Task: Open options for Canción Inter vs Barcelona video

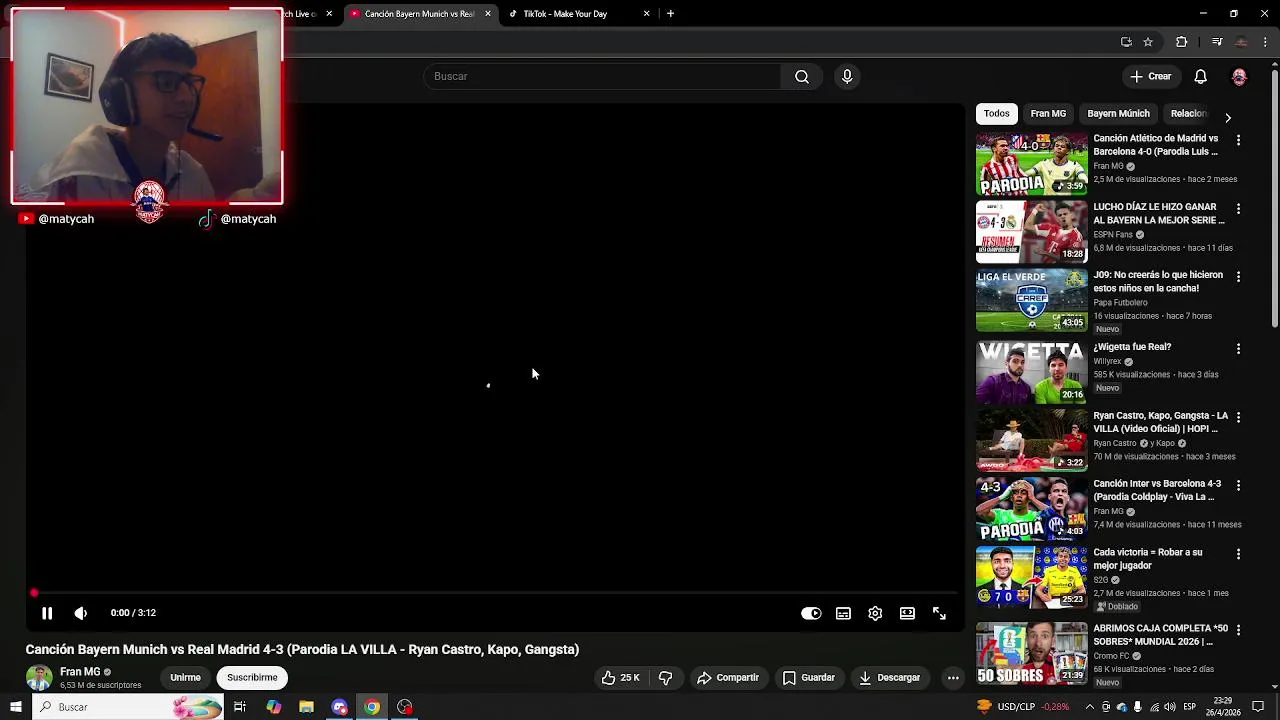Action: (x=1238, y=485)
